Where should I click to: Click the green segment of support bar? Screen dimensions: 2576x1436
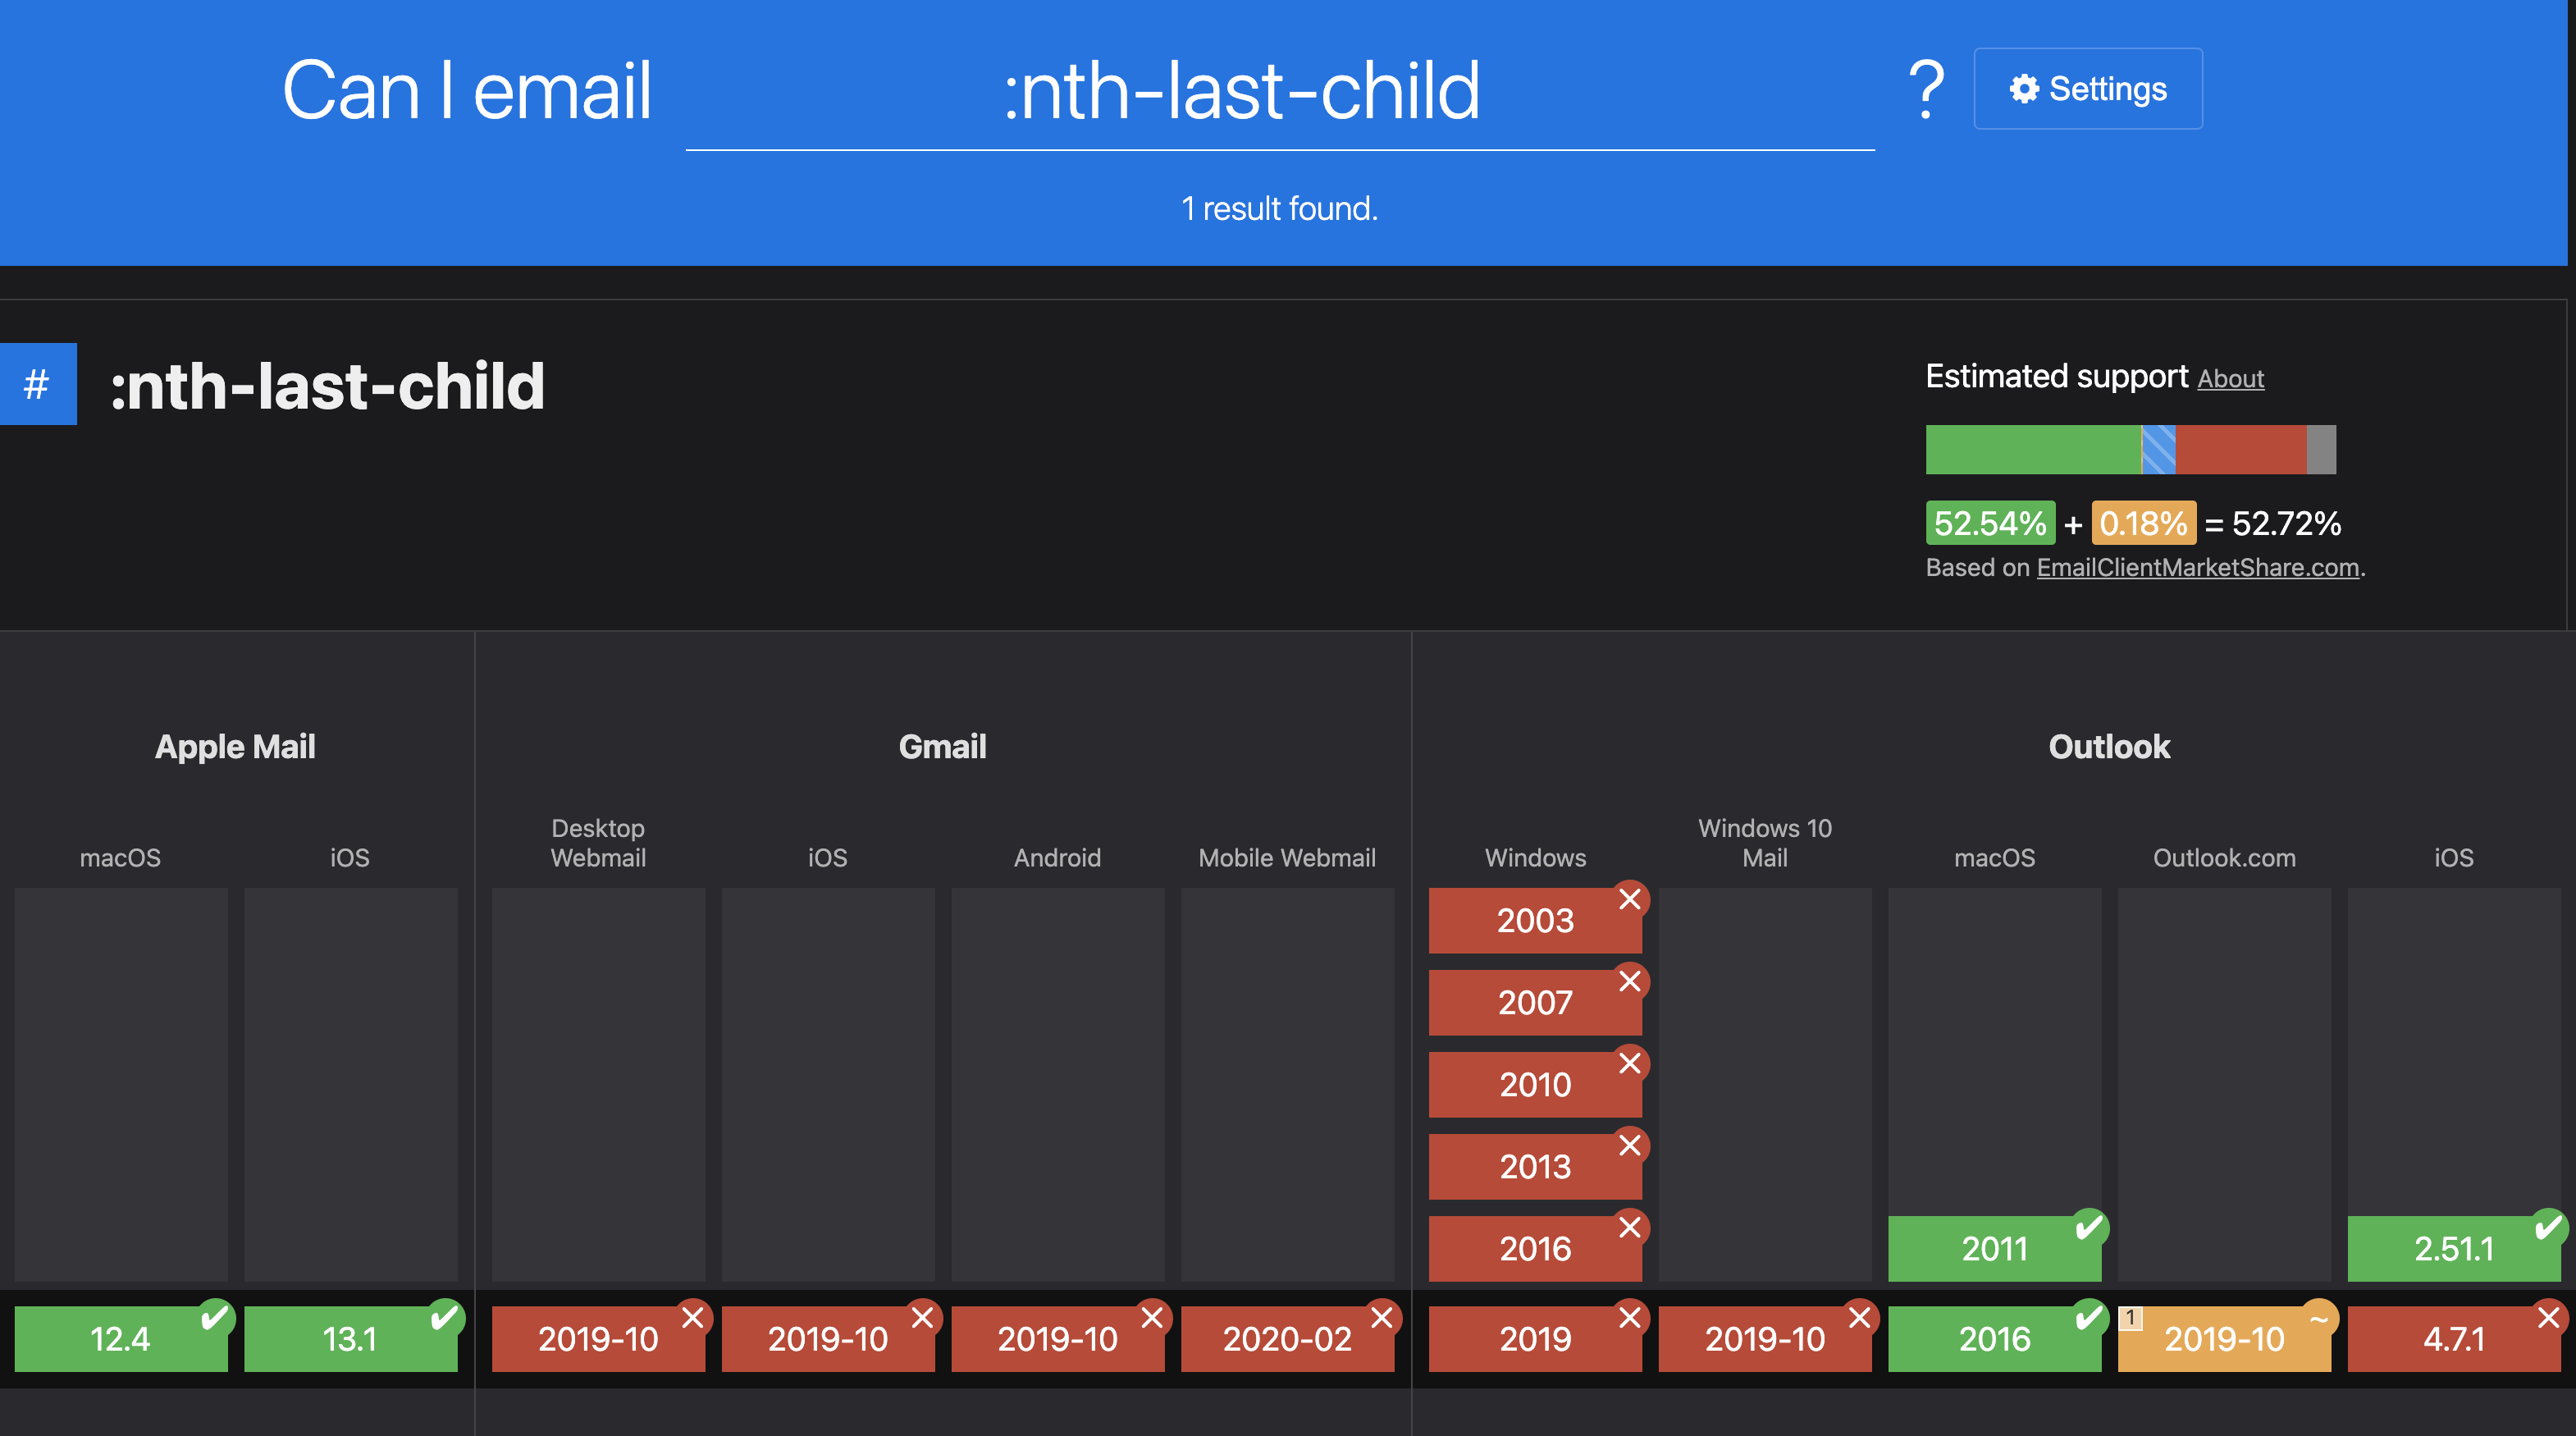(x=2032, y=449)
